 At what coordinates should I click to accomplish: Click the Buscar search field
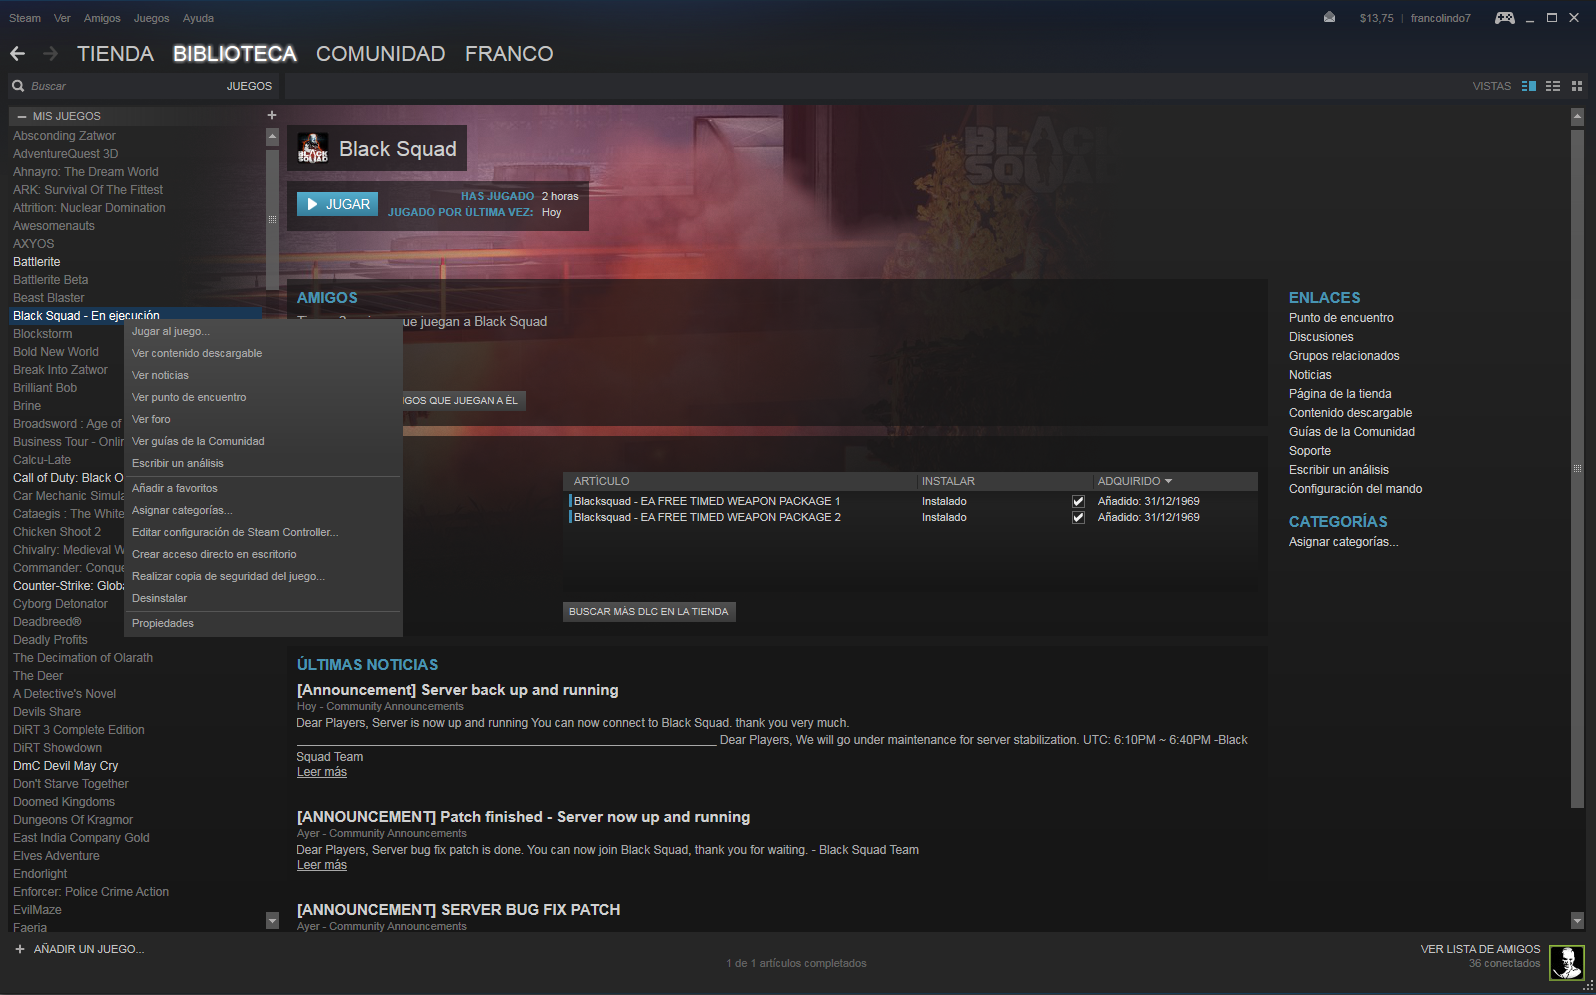[x=120, y=86]
